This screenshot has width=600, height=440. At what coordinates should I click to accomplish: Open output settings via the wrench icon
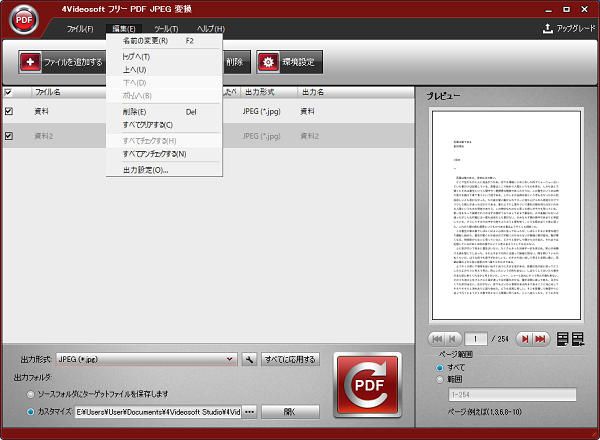point(248,359)
